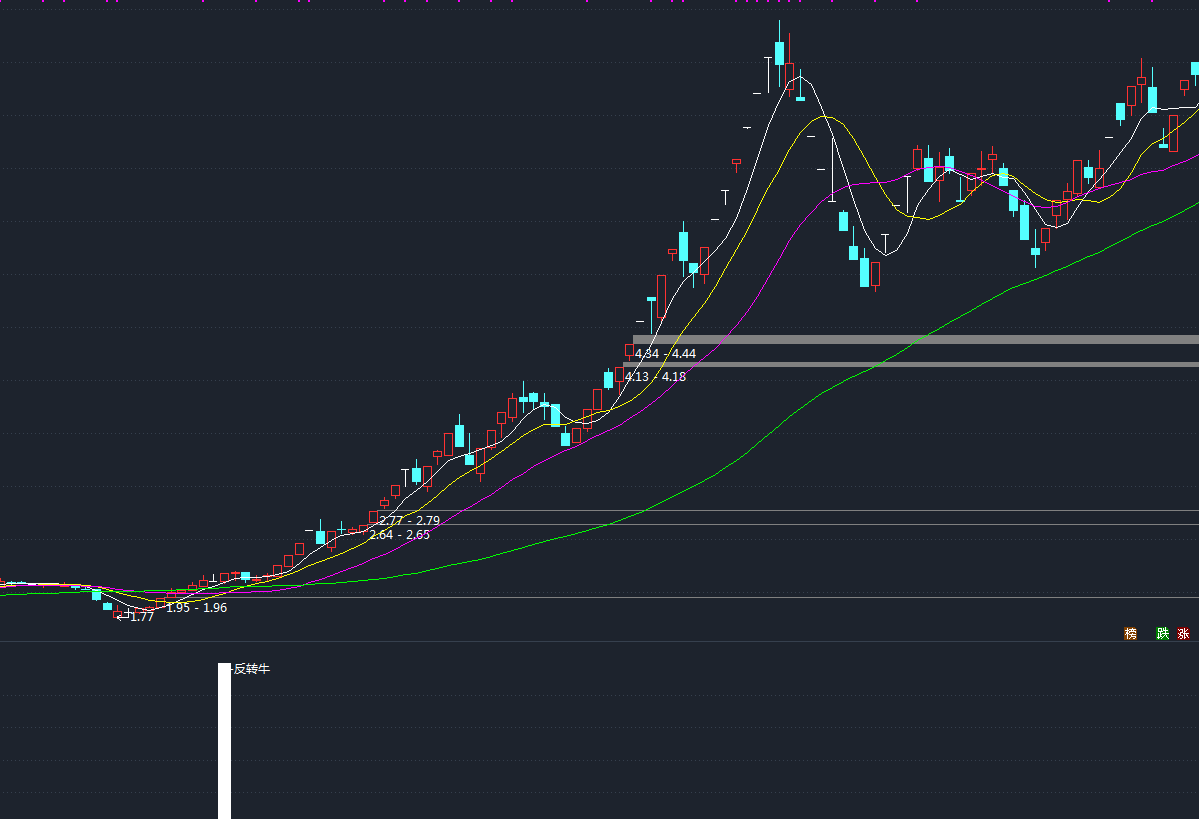Select the thinner gray band above 4.13 - 4.18

911,365
